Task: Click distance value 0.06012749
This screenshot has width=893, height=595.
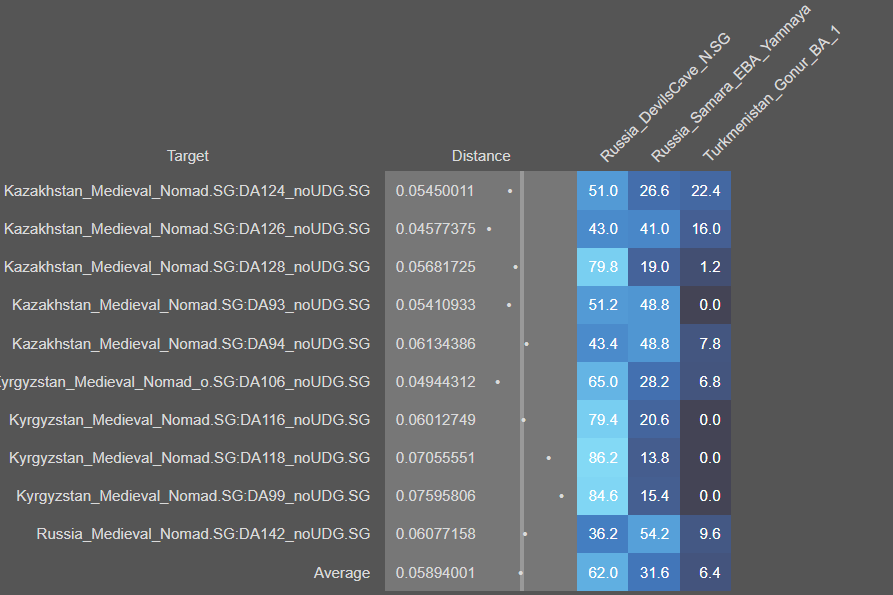Action: [435, 420]
